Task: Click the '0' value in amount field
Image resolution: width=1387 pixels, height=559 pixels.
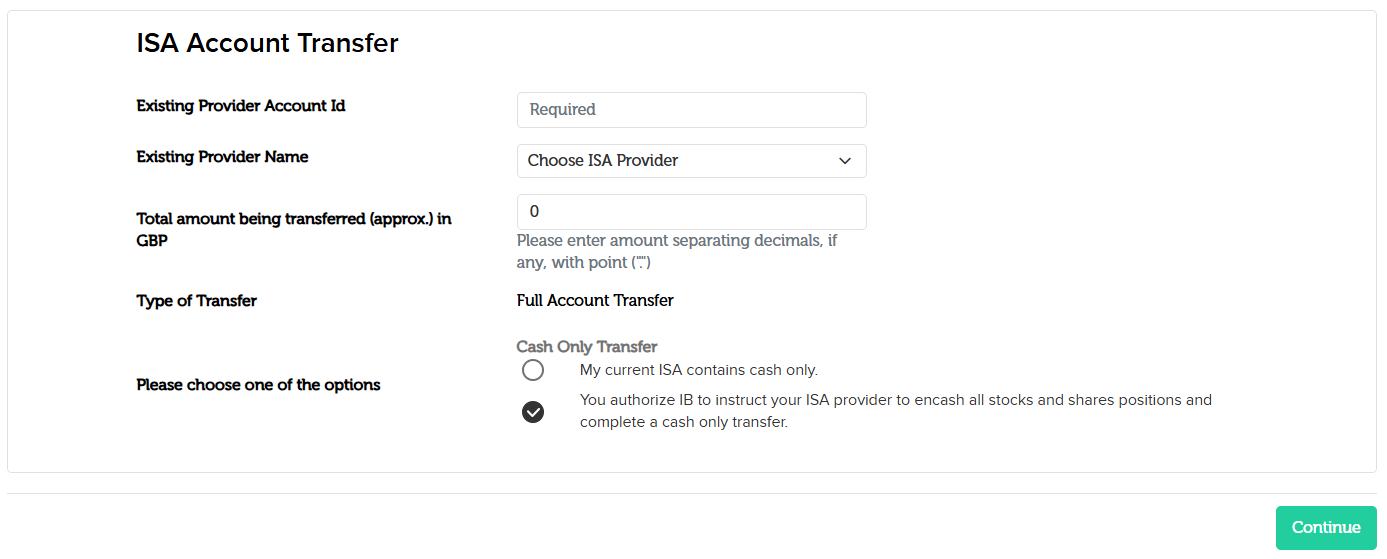Action: (534, 212)
